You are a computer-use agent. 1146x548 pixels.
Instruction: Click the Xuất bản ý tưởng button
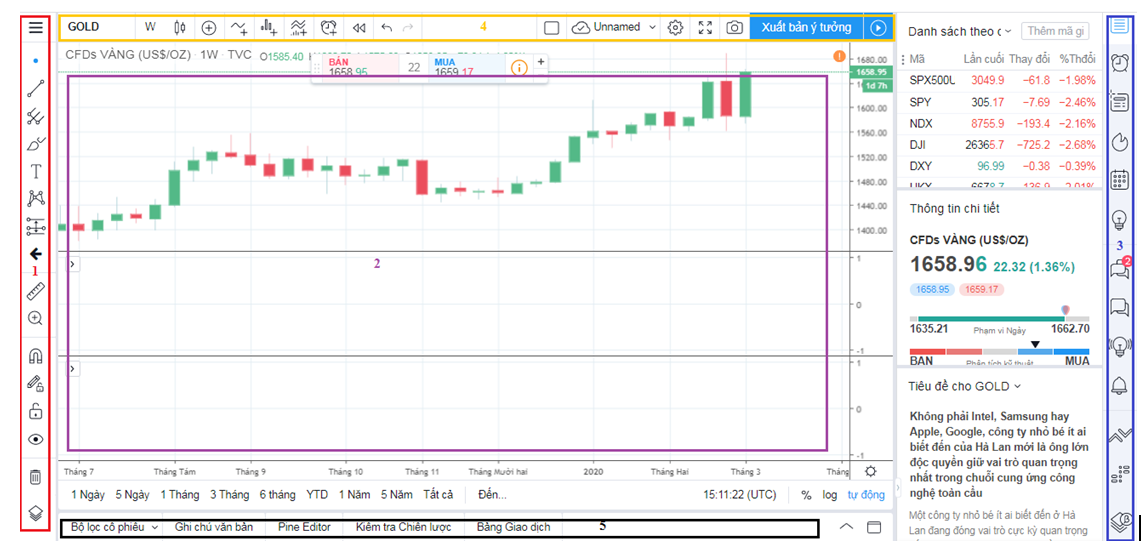(x=806, y=28)
